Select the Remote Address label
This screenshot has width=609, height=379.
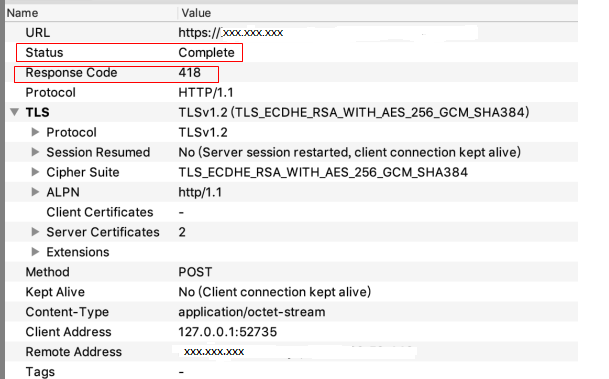click(74, 352)
